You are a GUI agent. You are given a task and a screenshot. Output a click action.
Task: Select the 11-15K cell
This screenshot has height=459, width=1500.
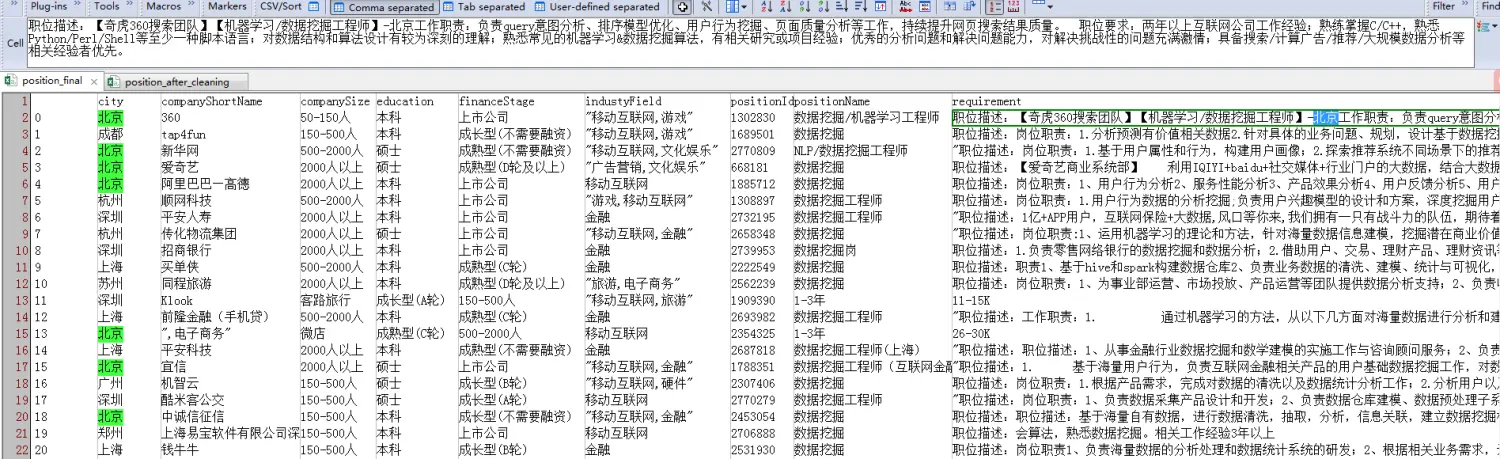pyautogui.click(x=971, y=300)
